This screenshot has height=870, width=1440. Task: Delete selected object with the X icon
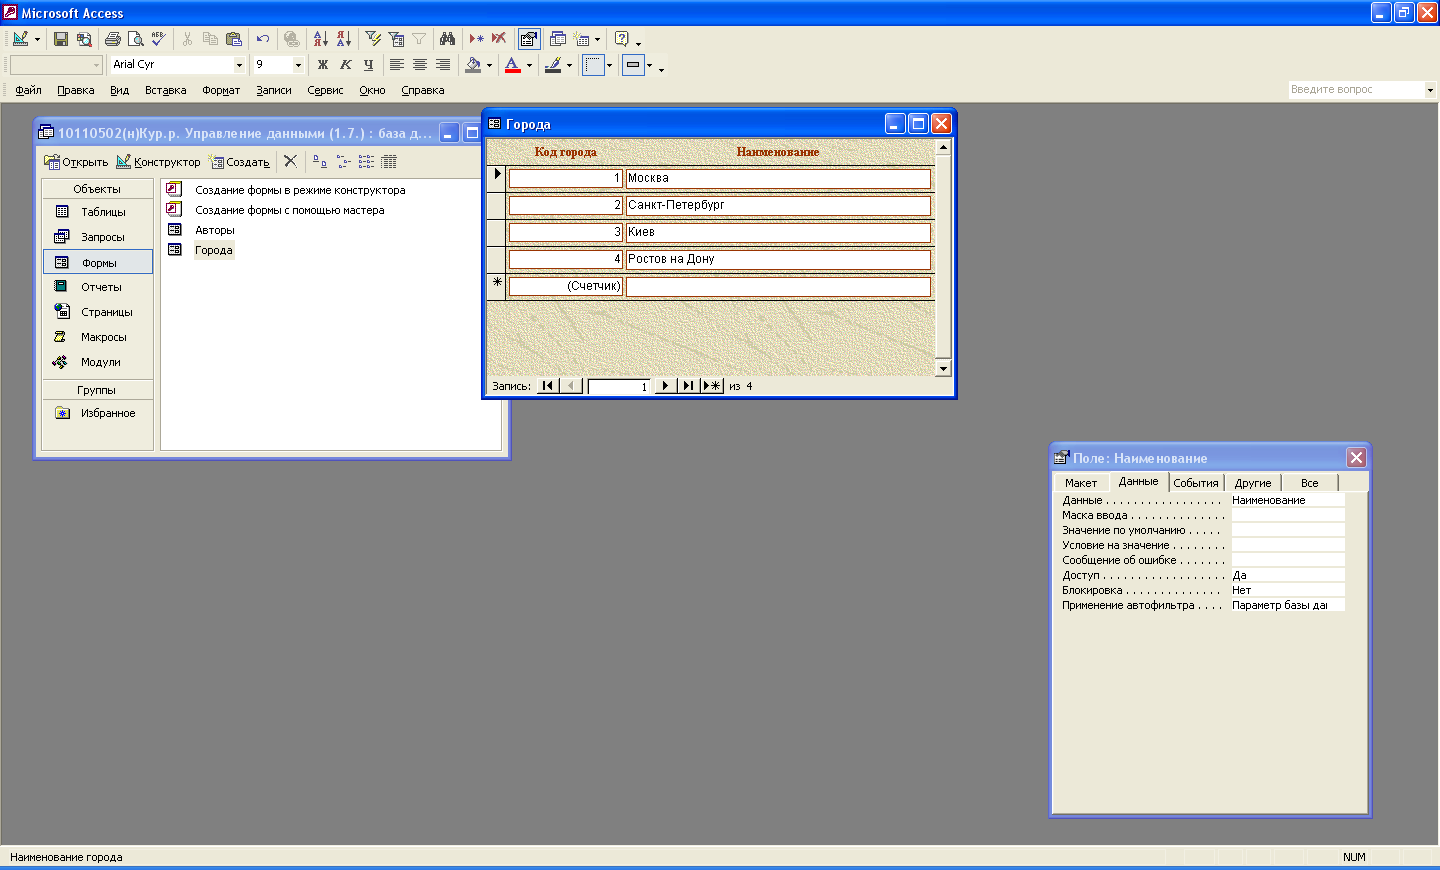click(x=290, y=161)
